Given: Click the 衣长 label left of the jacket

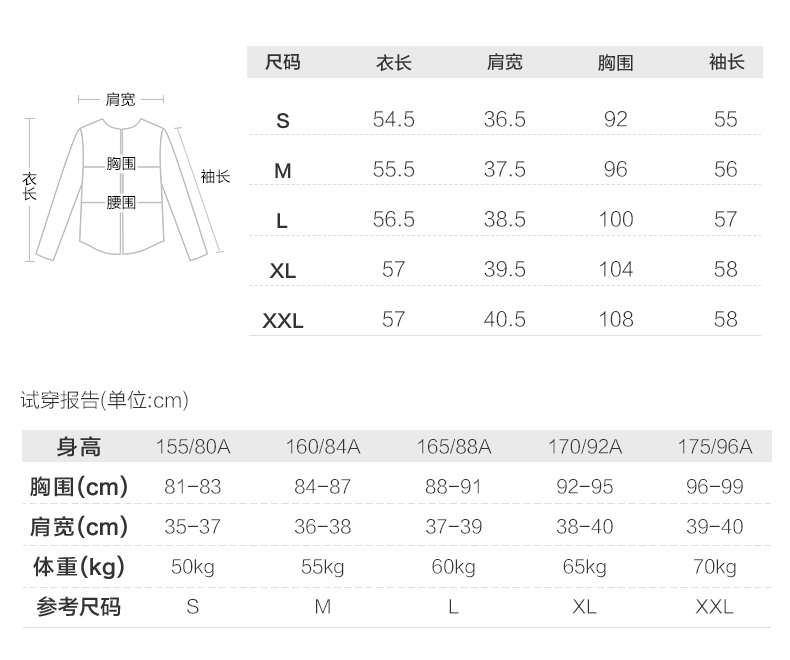Looking at the screenshot, I should [30, 186].
